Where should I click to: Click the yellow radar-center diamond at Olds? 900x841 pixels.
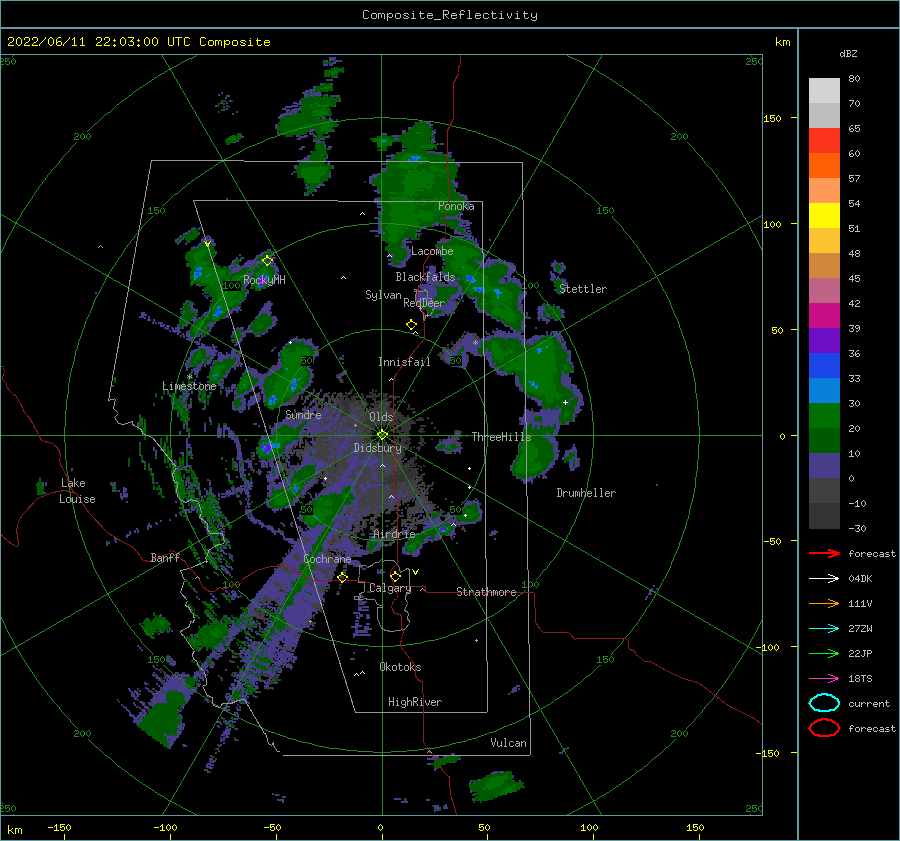[382, 435]
